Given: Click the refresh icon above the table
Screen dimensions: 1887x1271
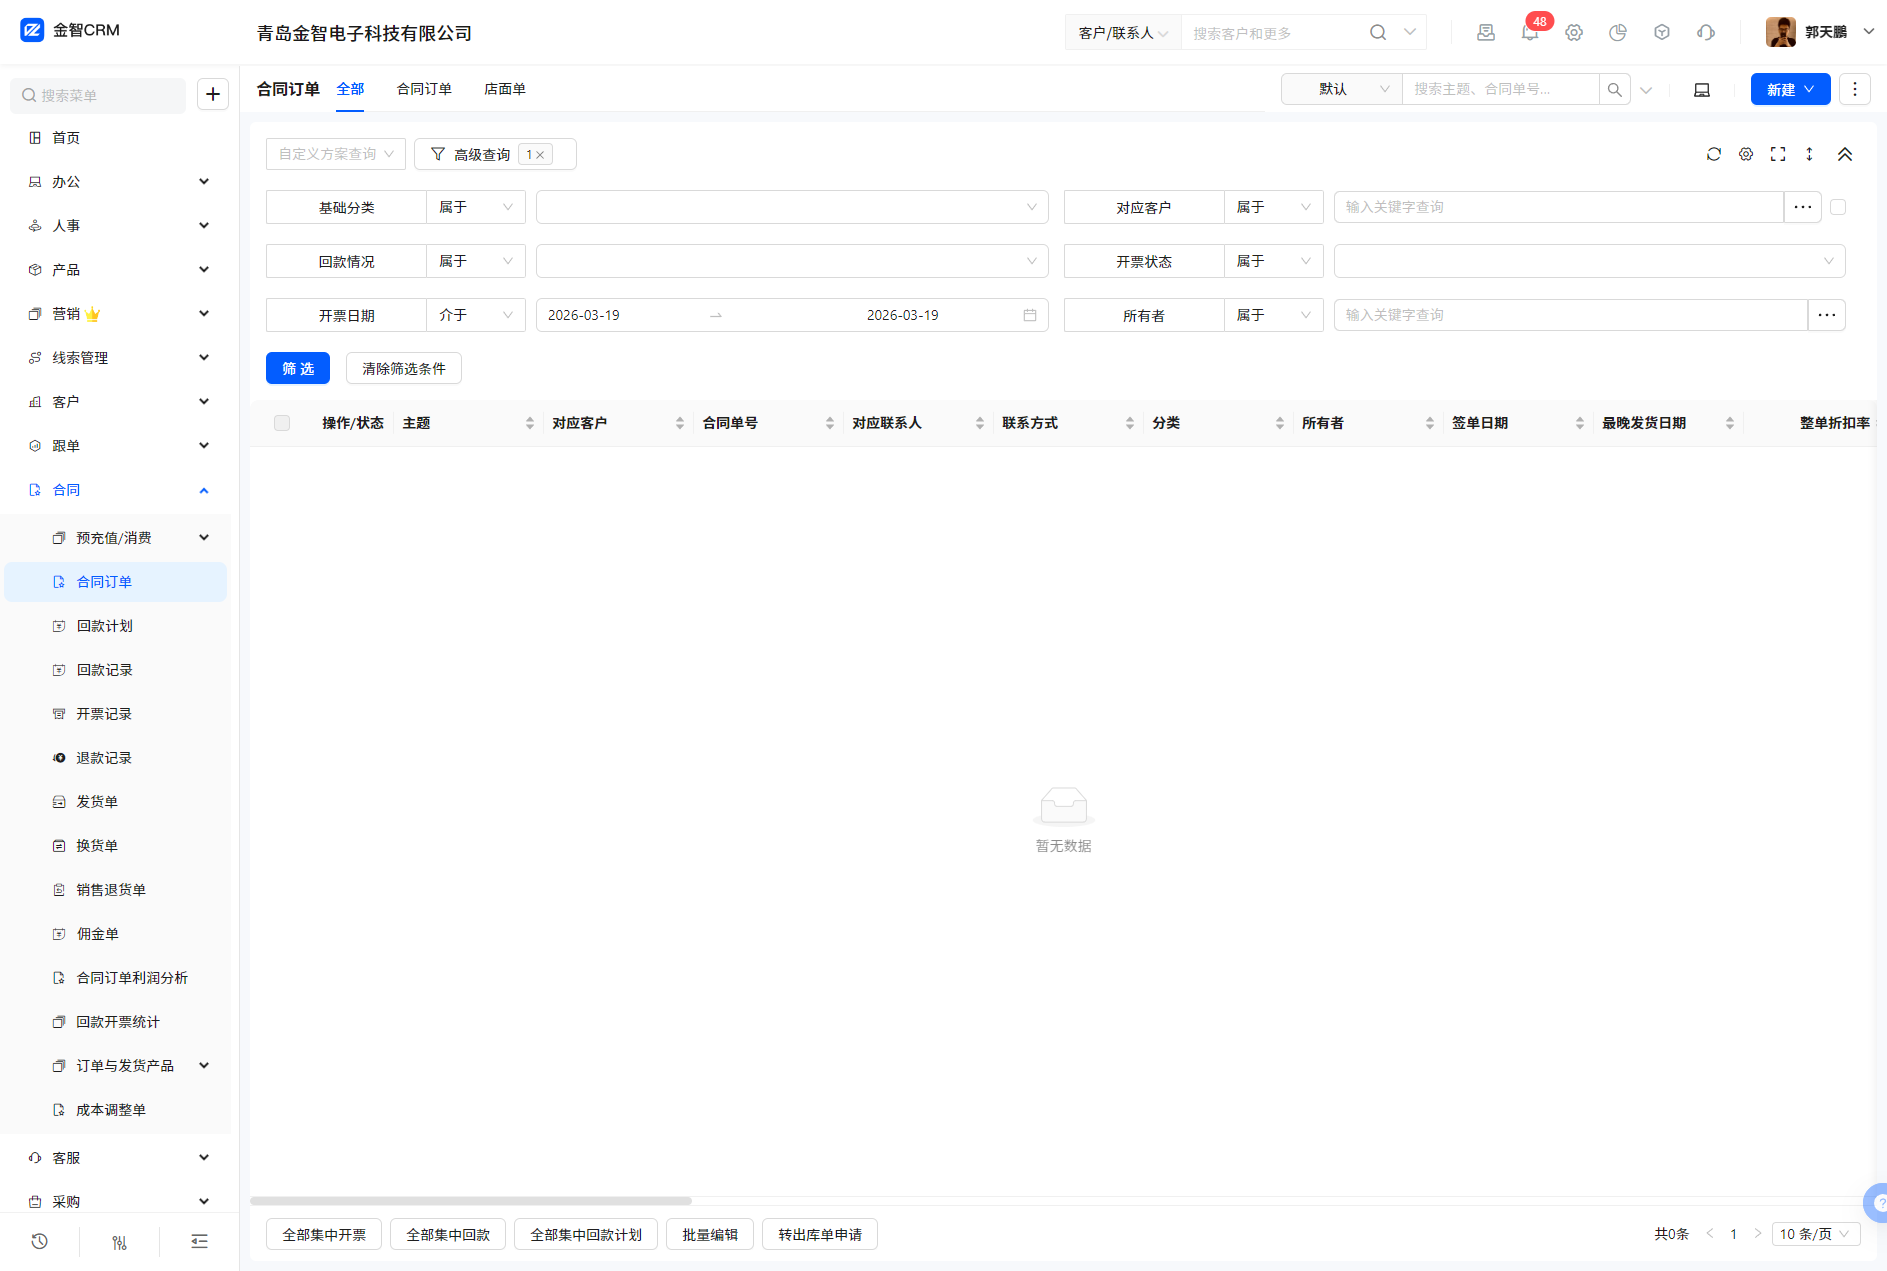Looking at the screenshot, I should [1714, 154].
